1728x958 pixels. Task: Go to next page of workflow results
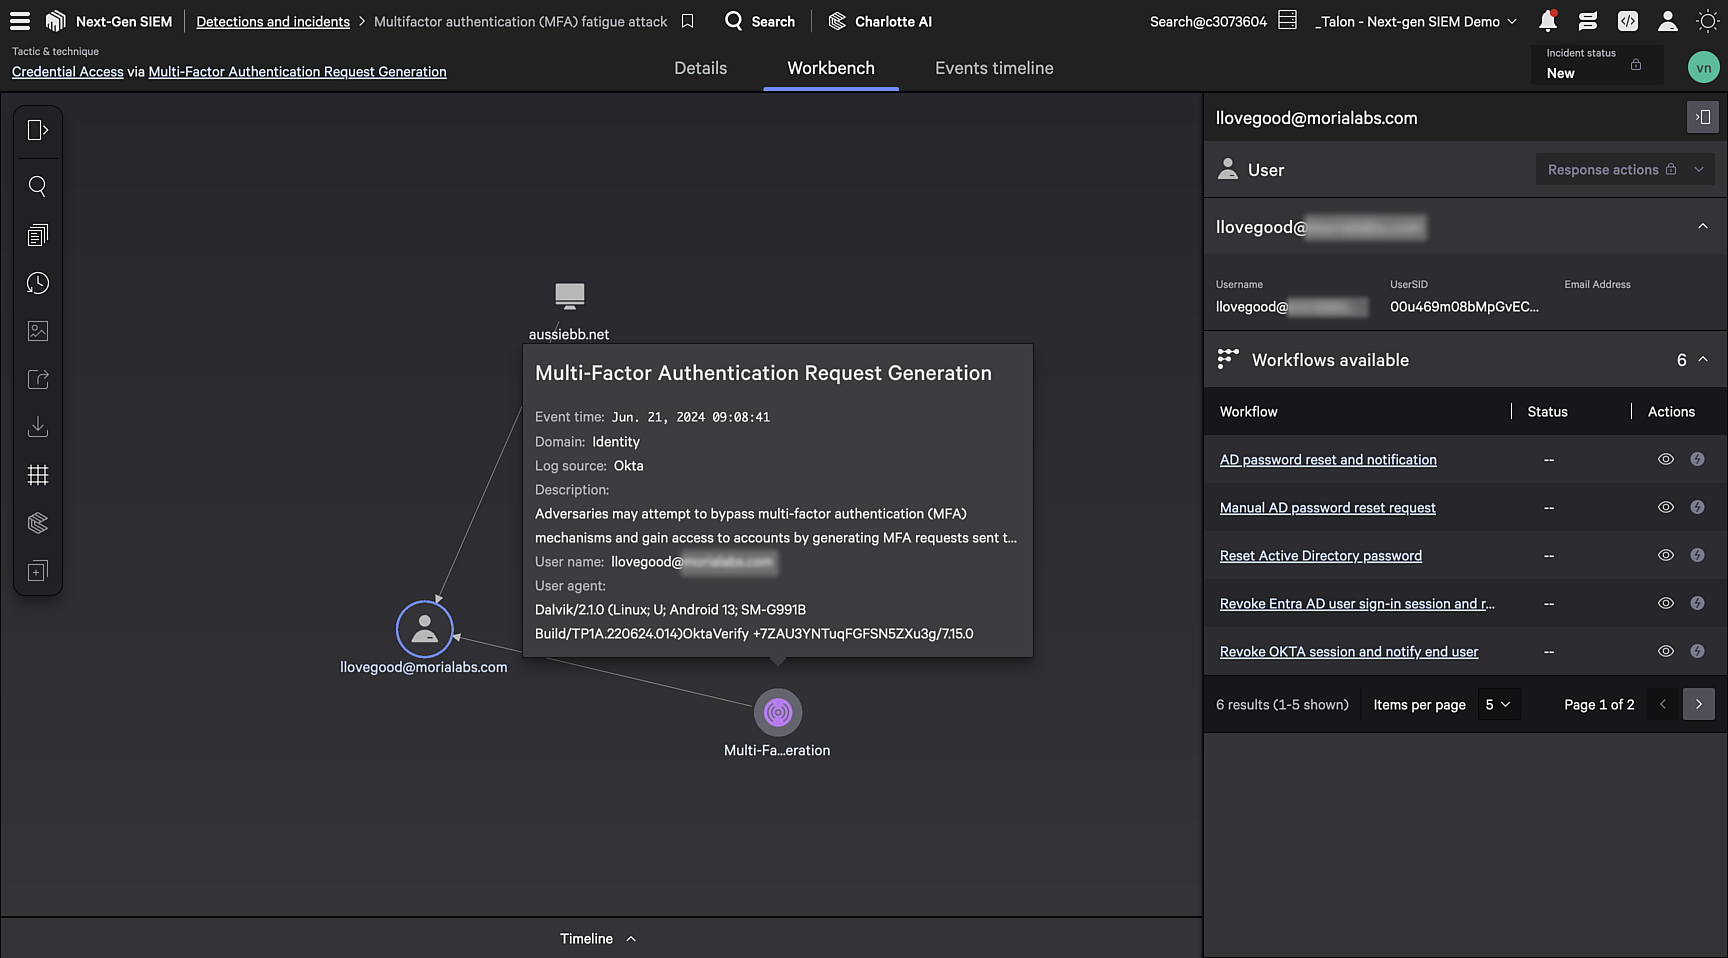click(1698, 704)
